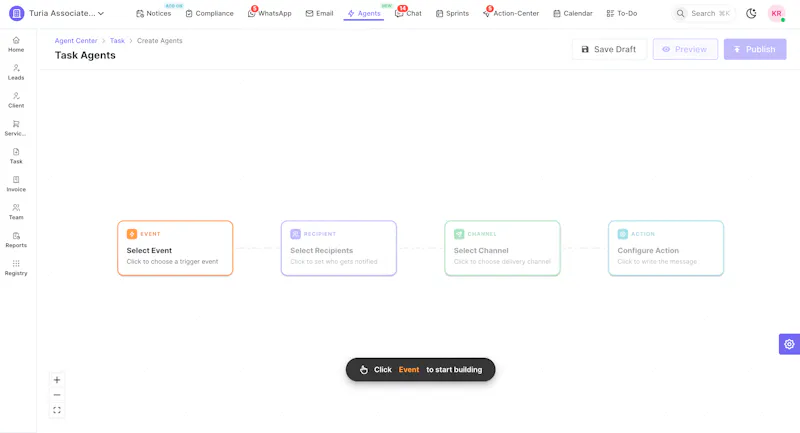
Task: Click the 'Task Agents' heading
Action: (x=85, y=55)
